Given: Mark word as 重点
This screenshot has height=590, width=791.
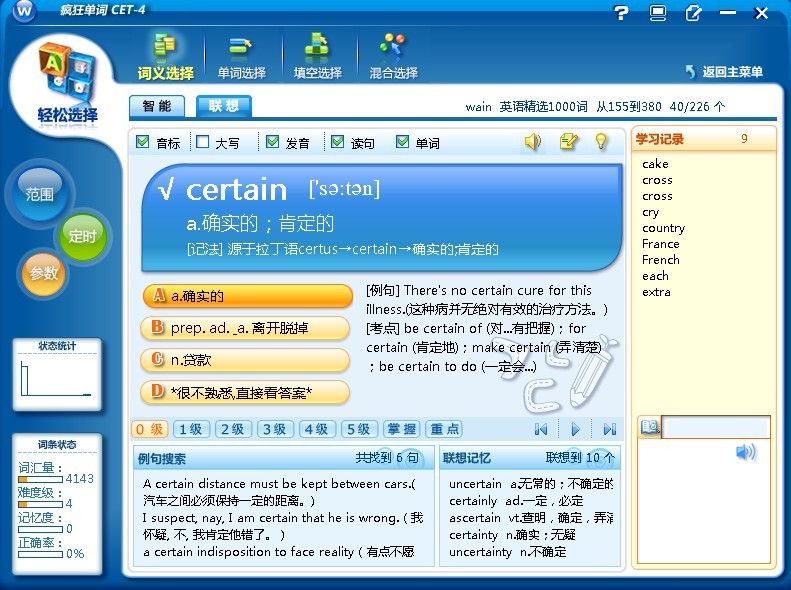Looking at the screenshot, I should [x=444, y=429].
